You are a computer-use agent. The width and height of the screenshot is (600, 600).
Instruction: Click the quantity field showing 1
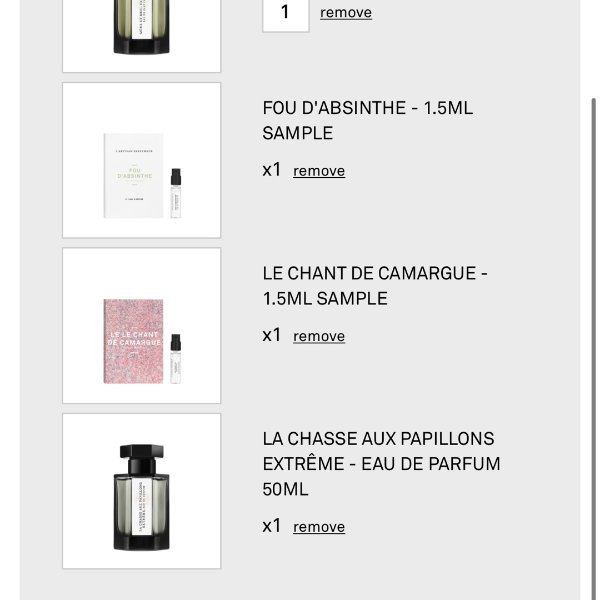[x=285, y=15]
